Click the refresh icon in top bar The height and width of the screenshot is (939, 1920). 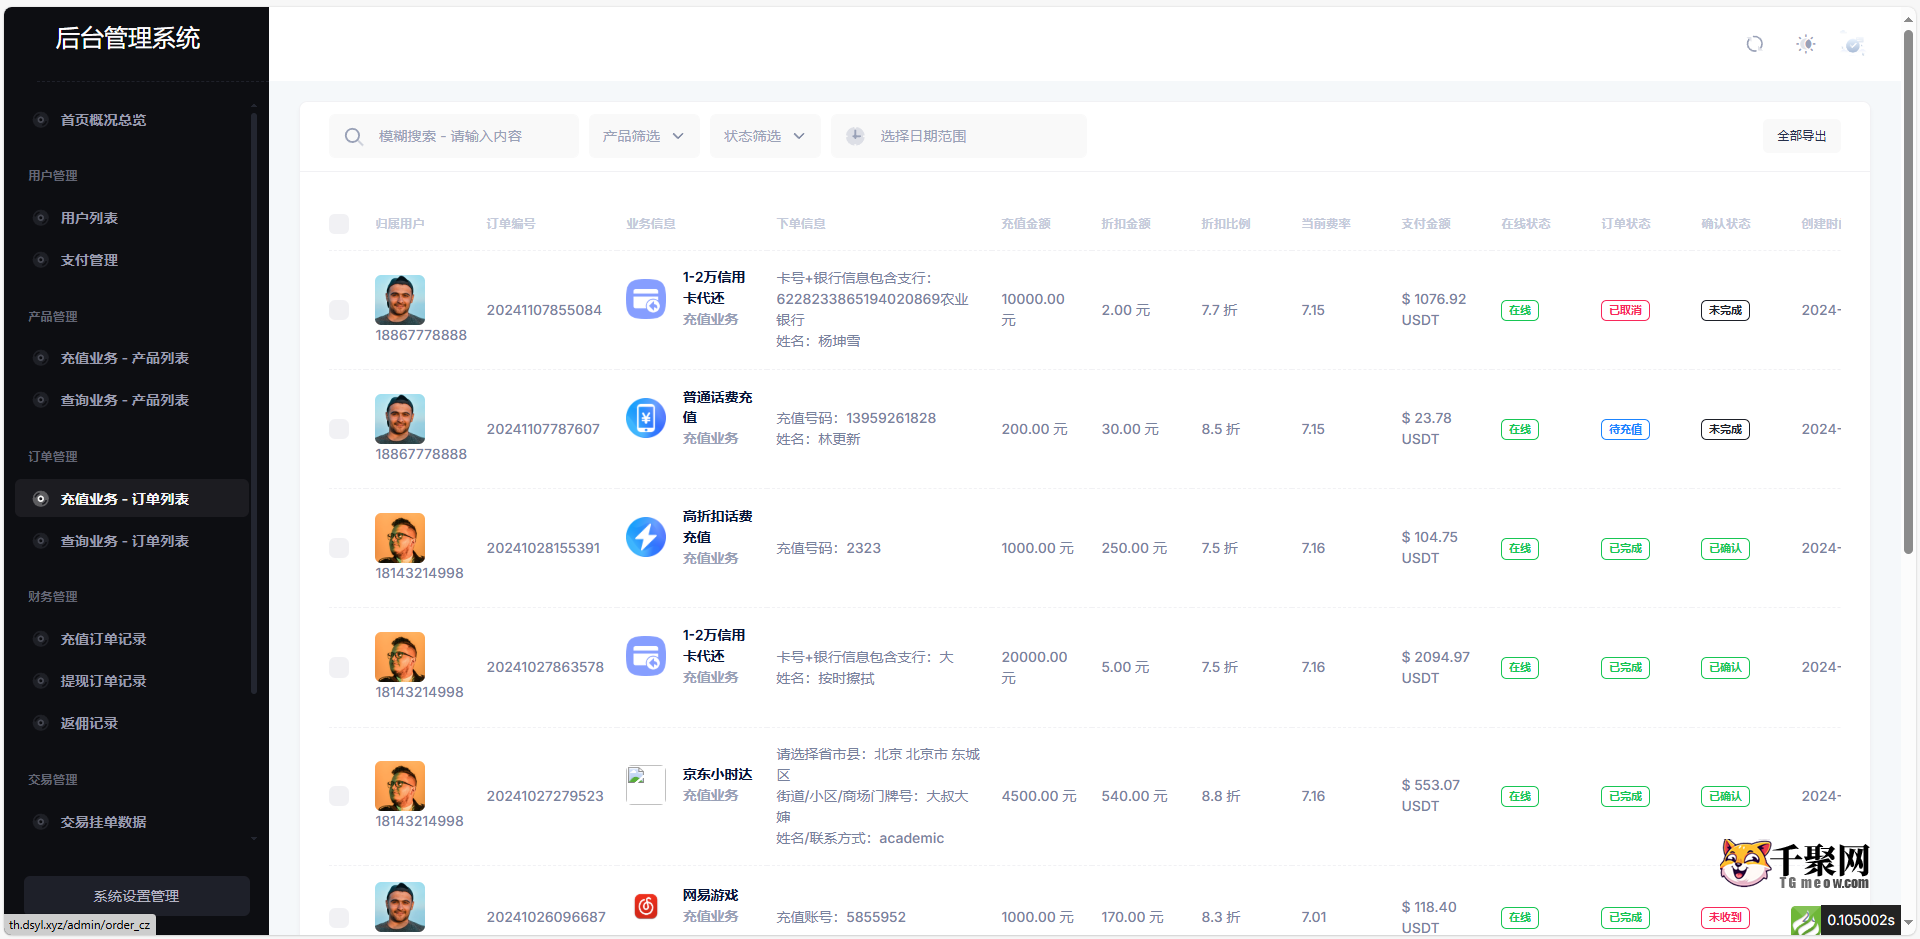[x=1754, y=44]
